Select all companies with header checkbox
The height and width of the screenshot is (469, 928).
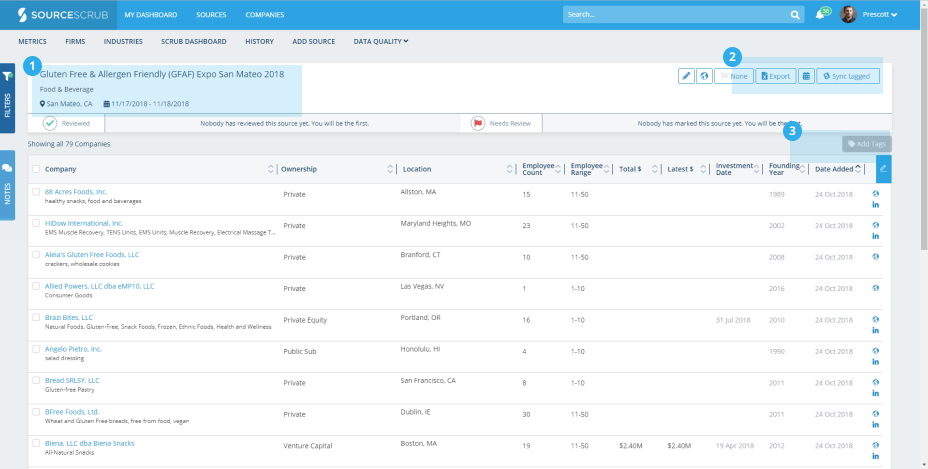(x=36, y=169)
